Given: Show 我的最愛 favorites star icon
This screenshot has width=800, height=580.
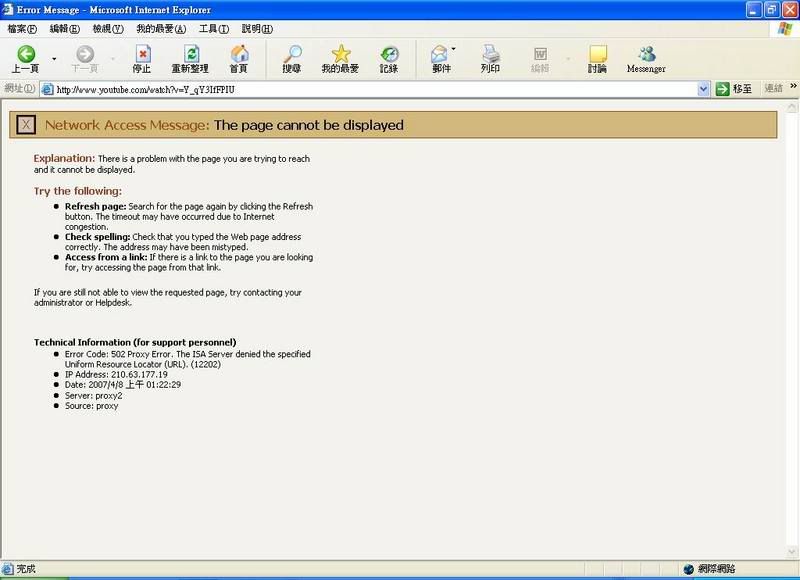Looking at the screenshot, I should [340, 59].
